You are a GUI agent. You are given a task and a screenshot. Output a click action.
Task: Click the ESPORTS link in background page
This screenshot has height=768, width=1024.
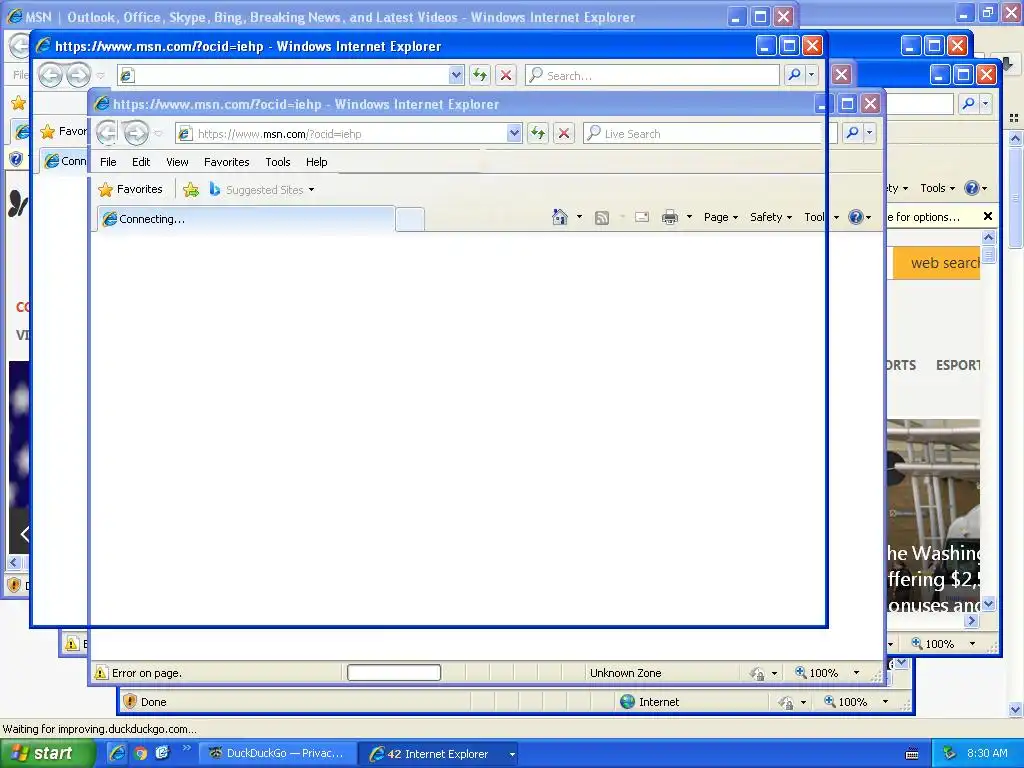(958, 365)
